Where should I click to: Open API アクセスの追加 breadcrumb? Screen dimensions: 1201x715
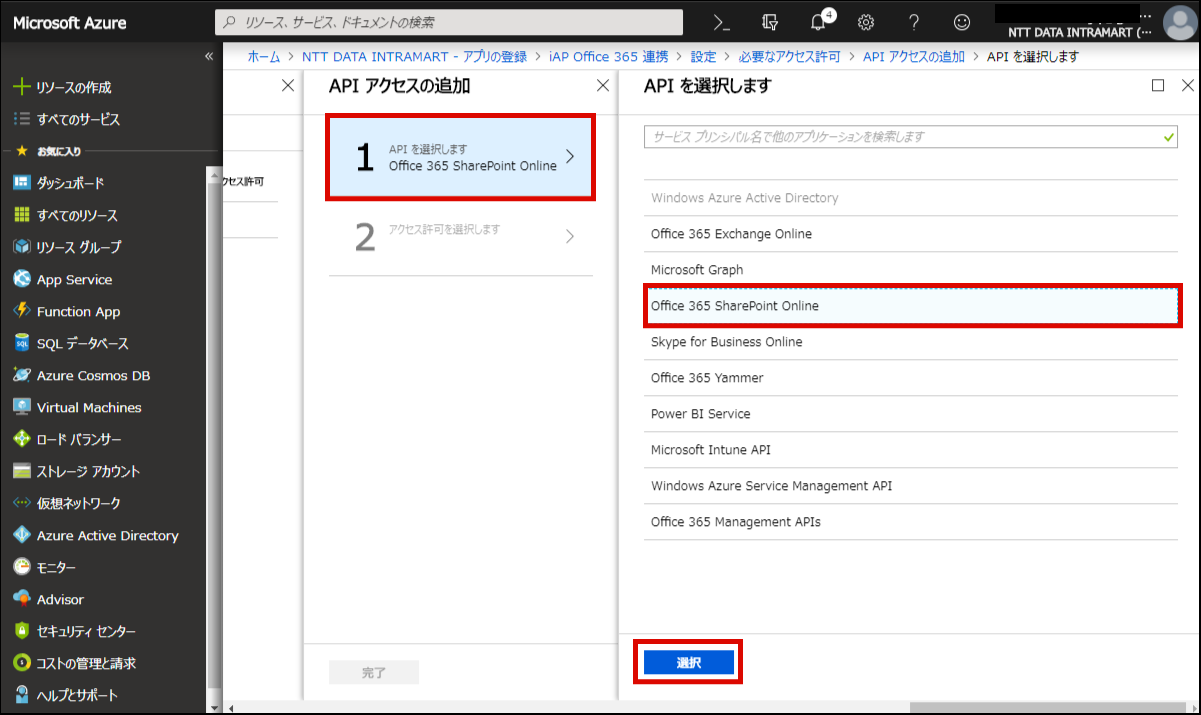pos(914,57)
